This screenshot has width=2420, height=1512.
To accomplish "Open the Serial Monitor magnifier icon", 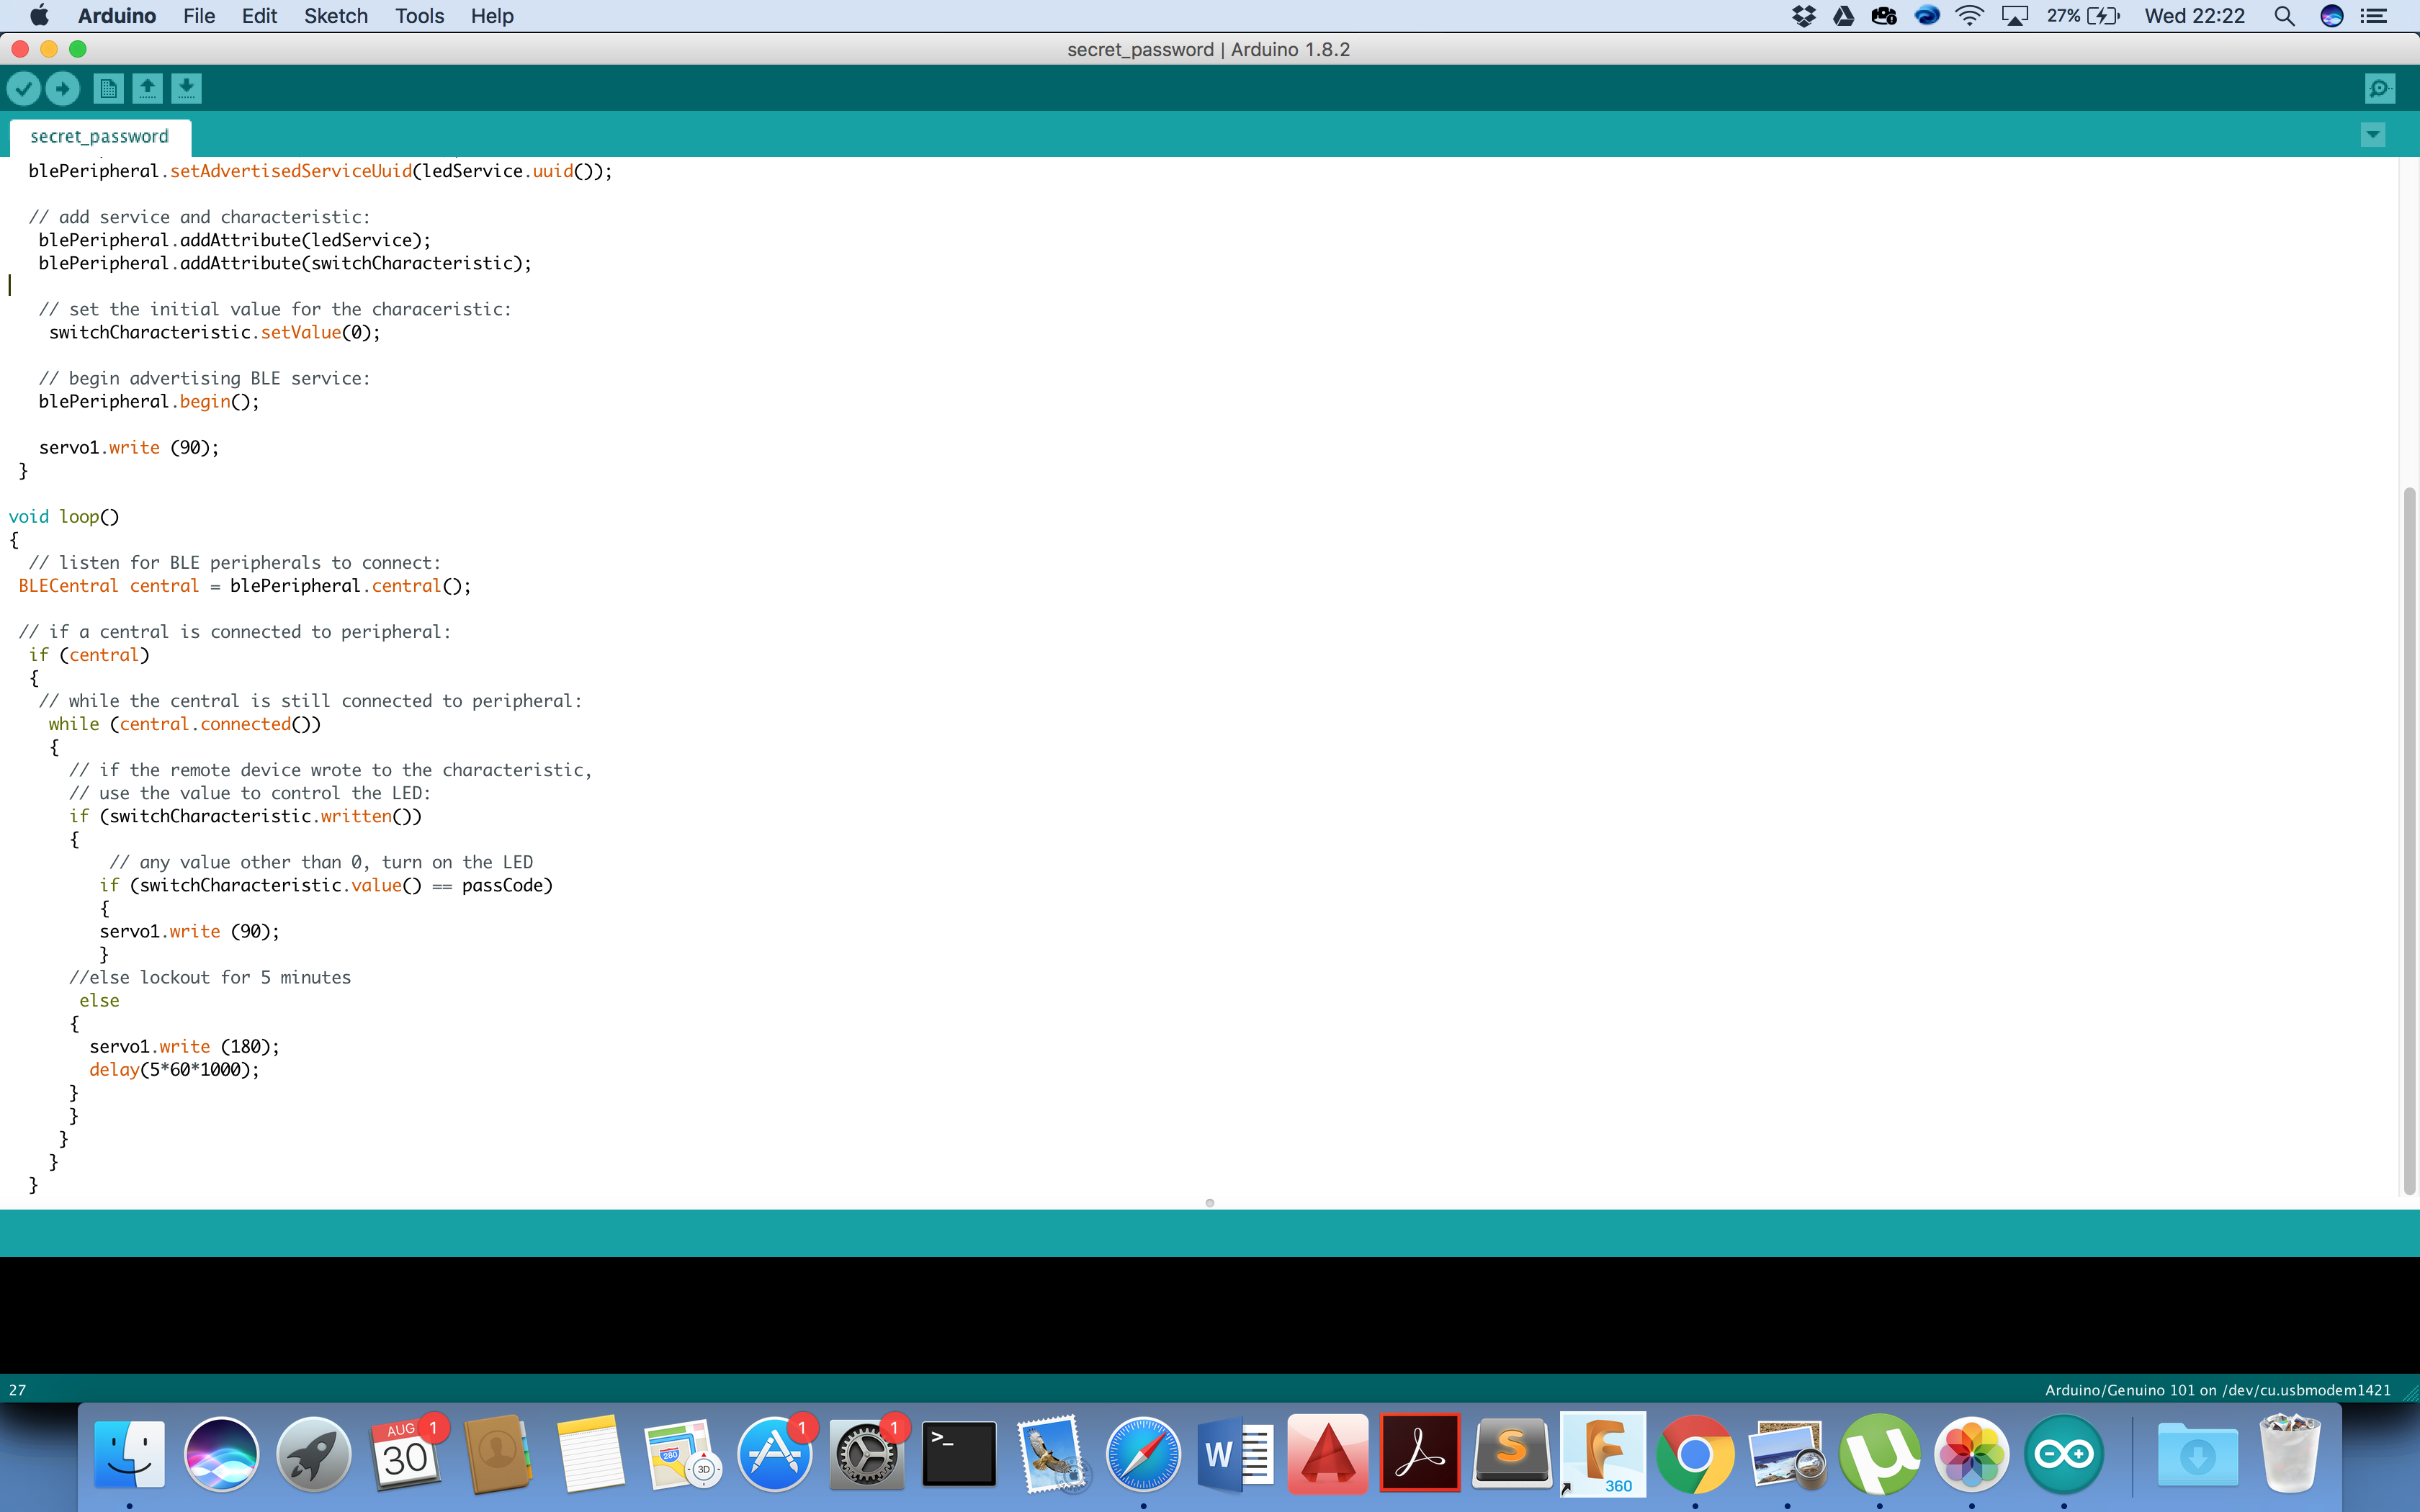I will click(2380, 89).
